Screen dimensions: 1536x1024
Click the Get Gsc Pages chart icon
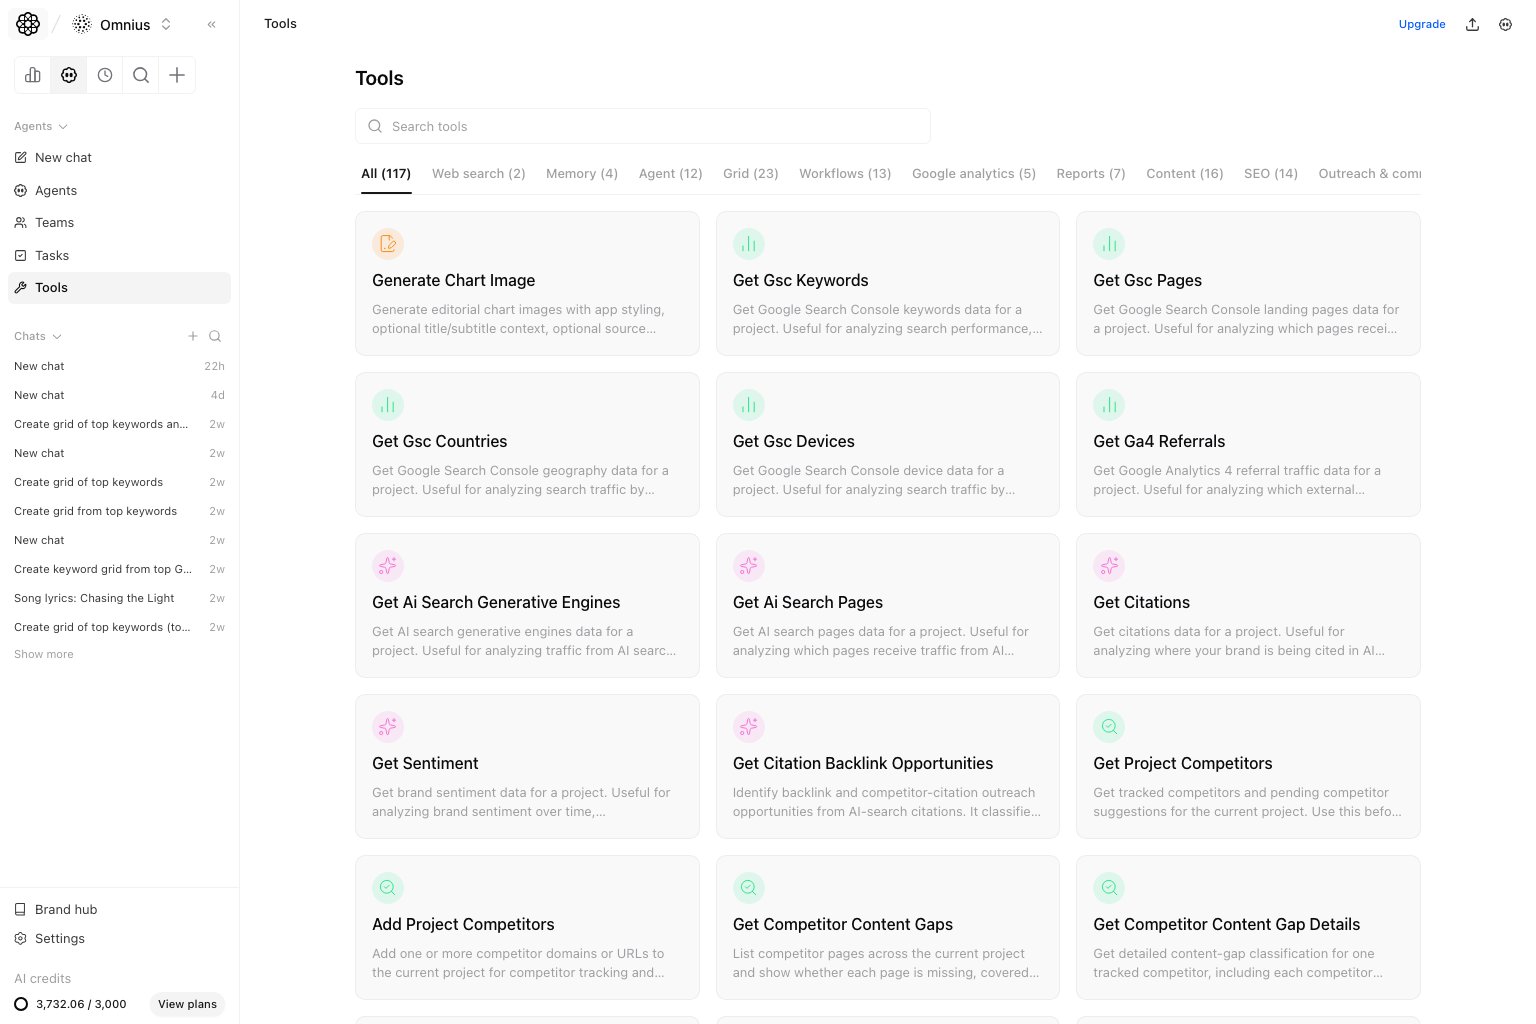(1109, 244)
